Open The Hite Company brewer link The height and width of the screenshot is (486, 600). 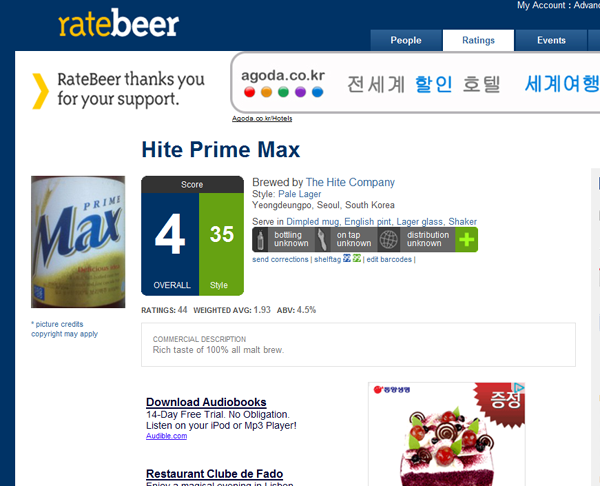pyautogui.click(x=350, y=182)
